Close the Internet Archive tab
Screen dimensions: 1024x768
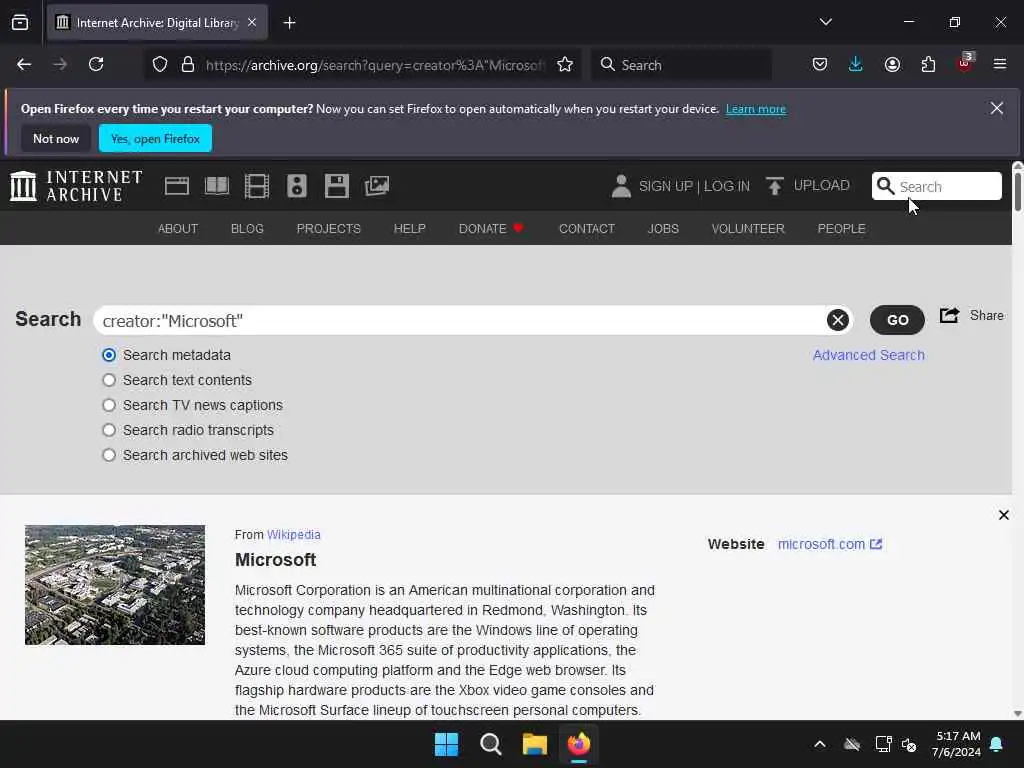point(252,23)
